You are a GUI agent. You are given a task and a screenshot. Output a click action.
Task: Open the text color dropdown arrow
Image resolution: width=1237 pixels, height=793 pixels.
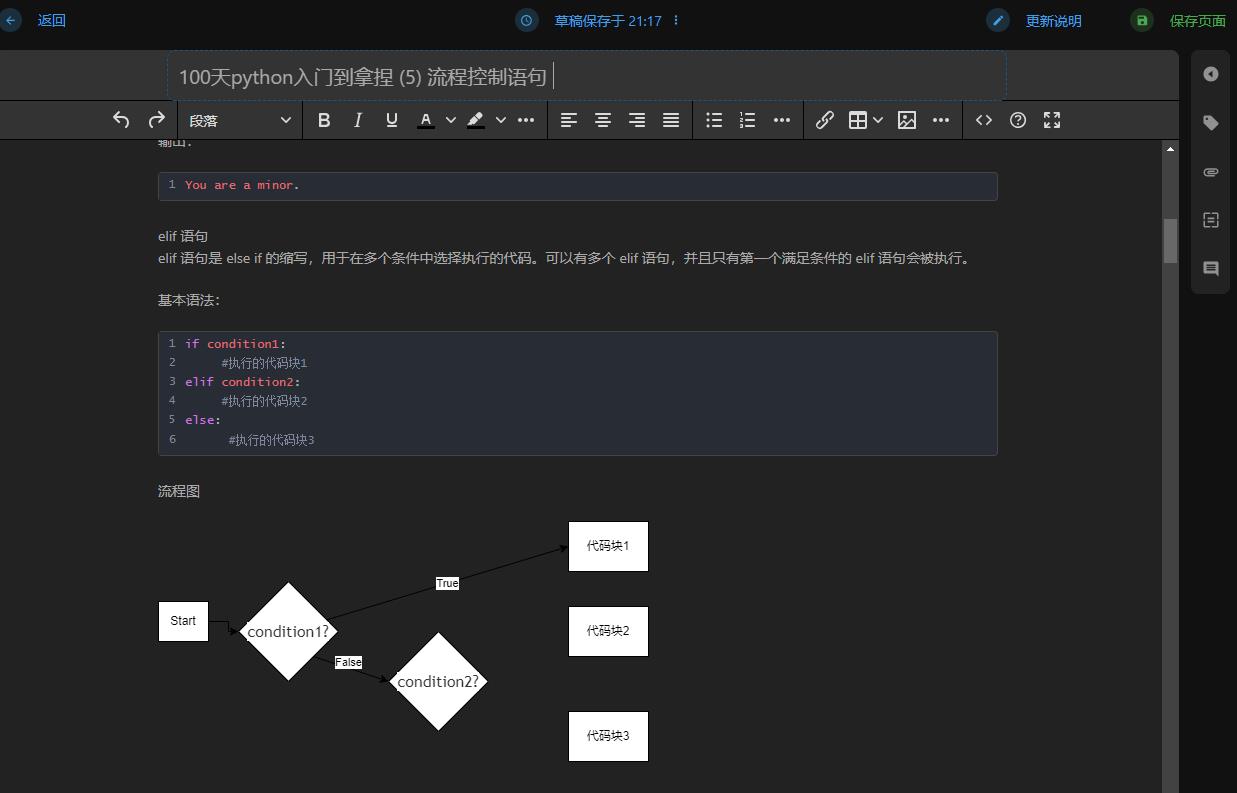click(450, 120)
